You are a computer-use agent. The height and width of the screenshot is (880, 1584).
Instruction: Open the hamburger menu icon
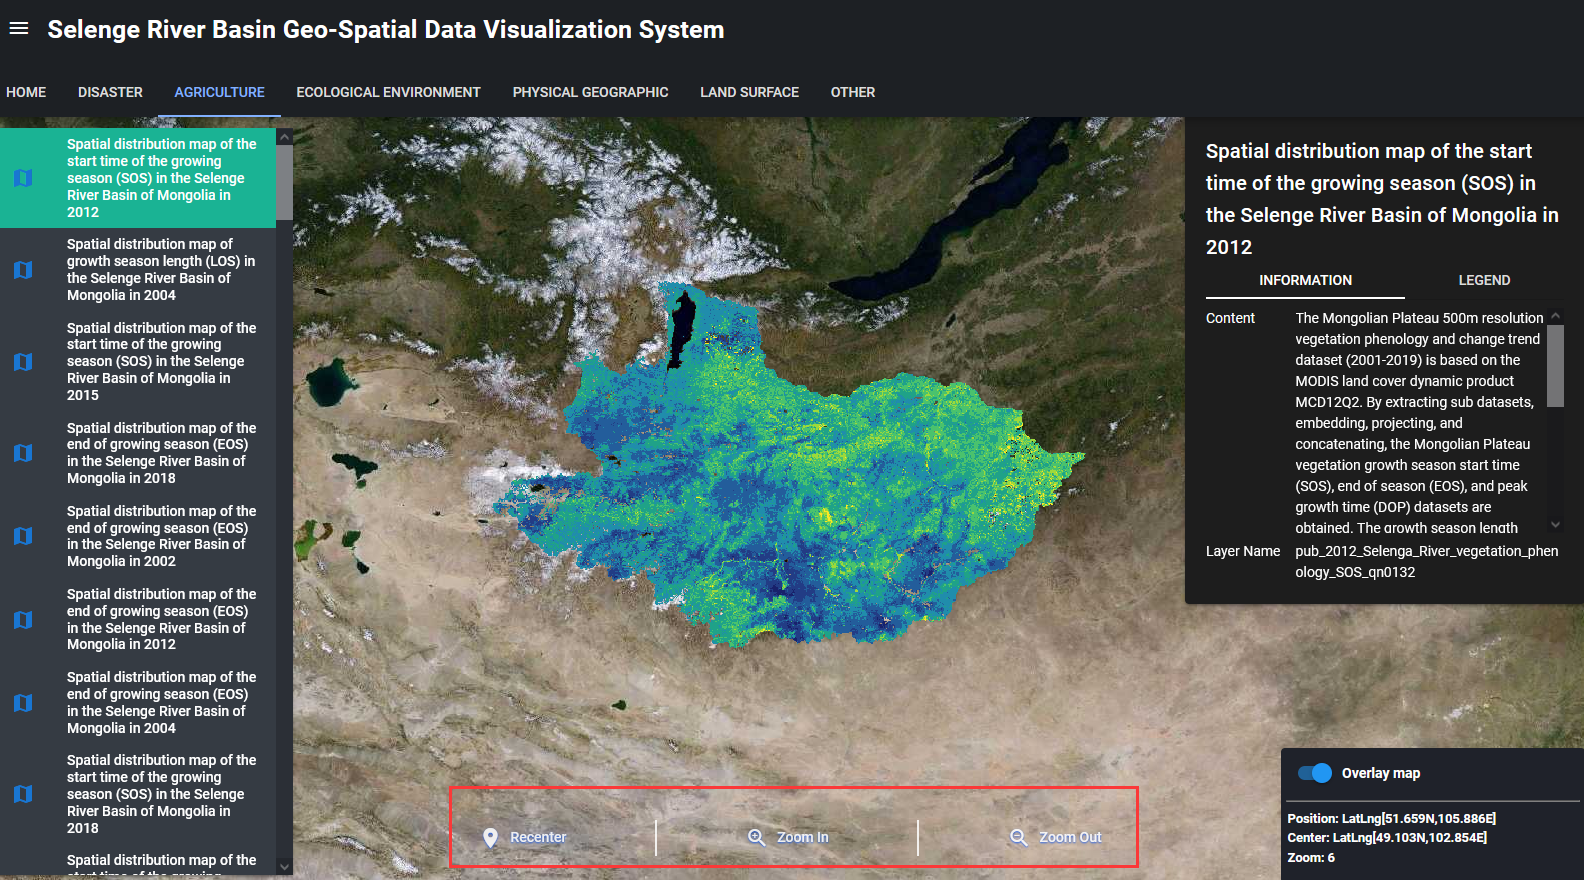click(x=18, y=28)
